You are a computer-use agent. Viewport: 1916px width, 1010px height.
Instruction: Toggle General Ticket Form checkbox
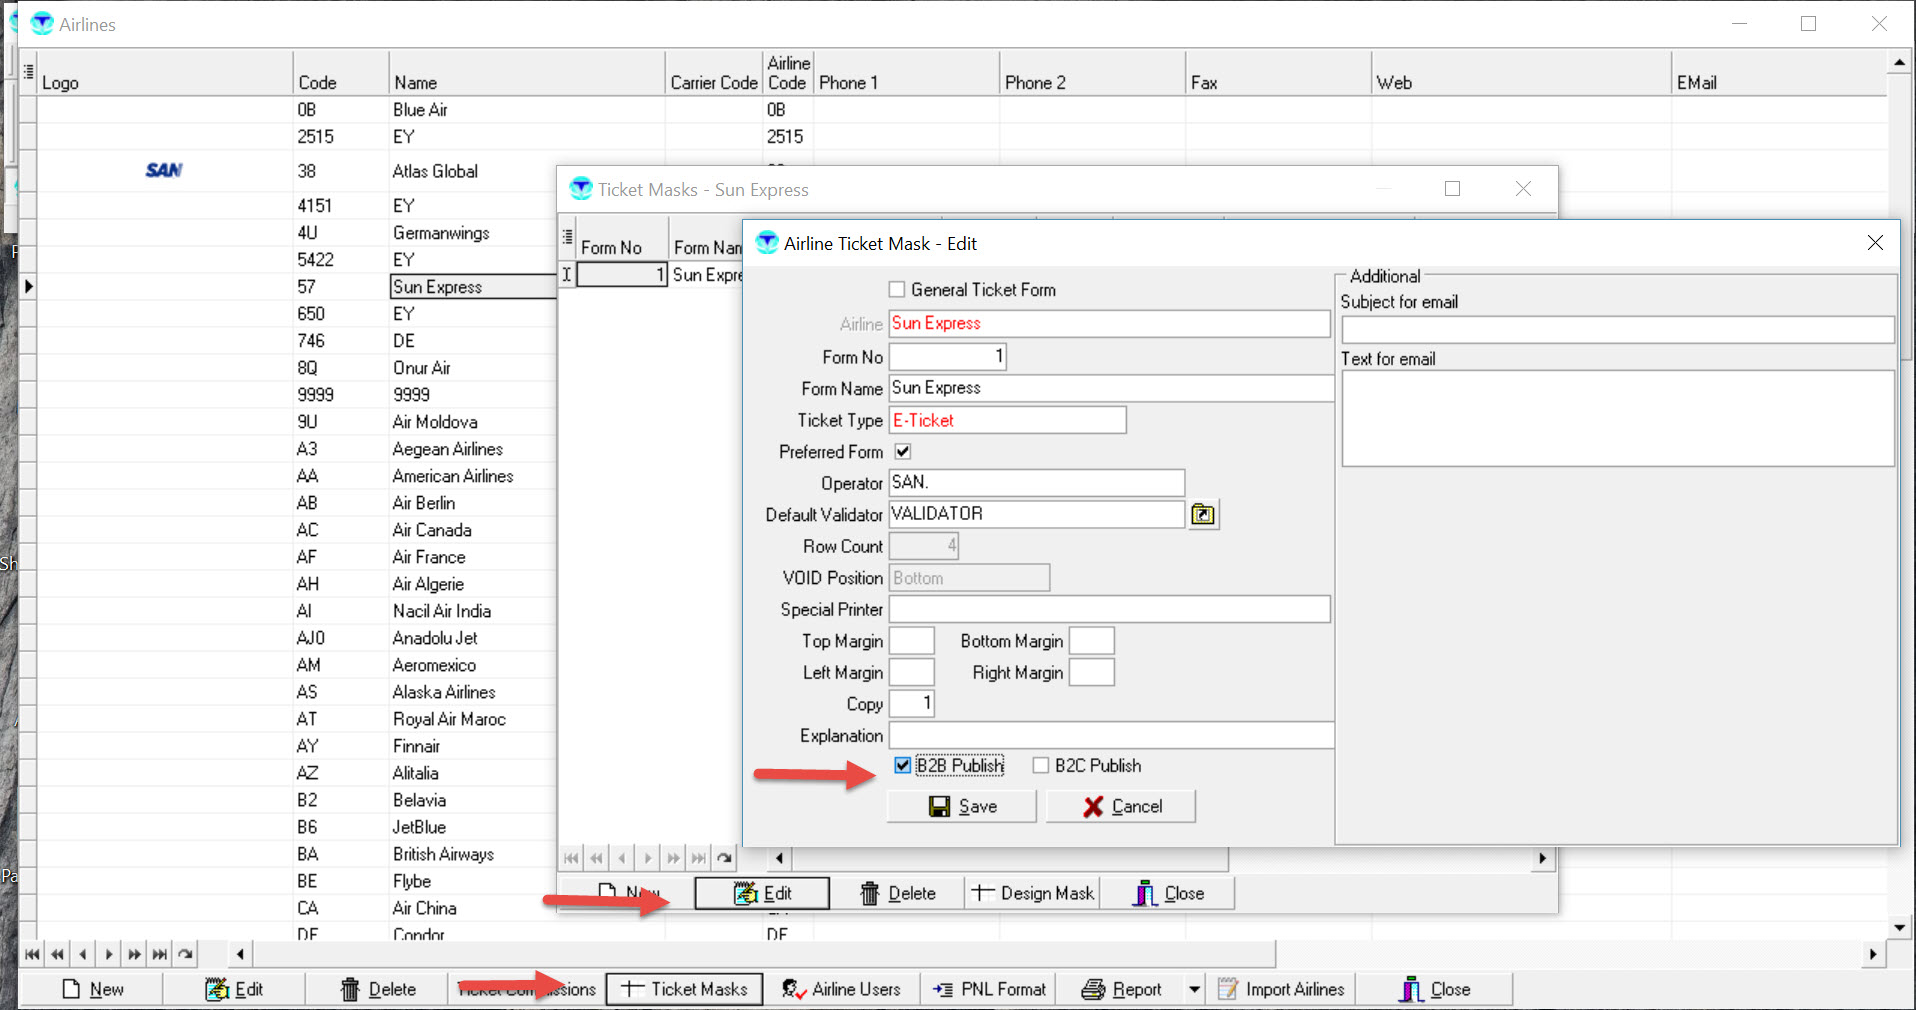[897, 290]
